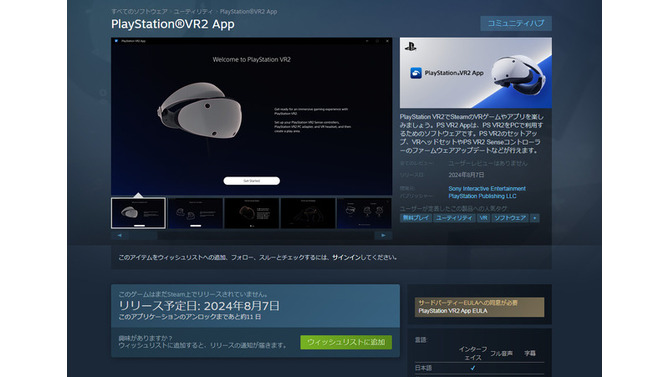Click PlayStation®VR2 App breadcrumb link
This screenshot has height=377, width=670.
pos(248,12)
